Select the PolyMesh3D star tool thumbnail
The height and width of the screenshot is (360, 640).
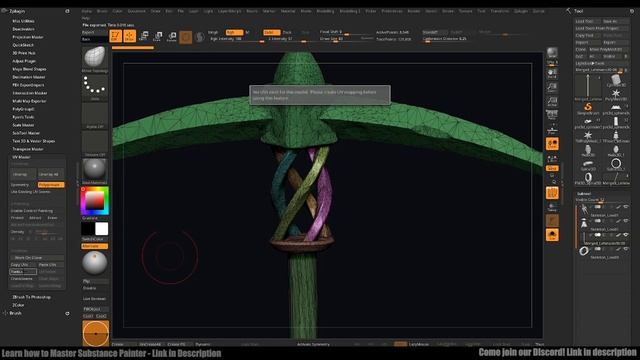pyautogui.click(x=616, y=94)
